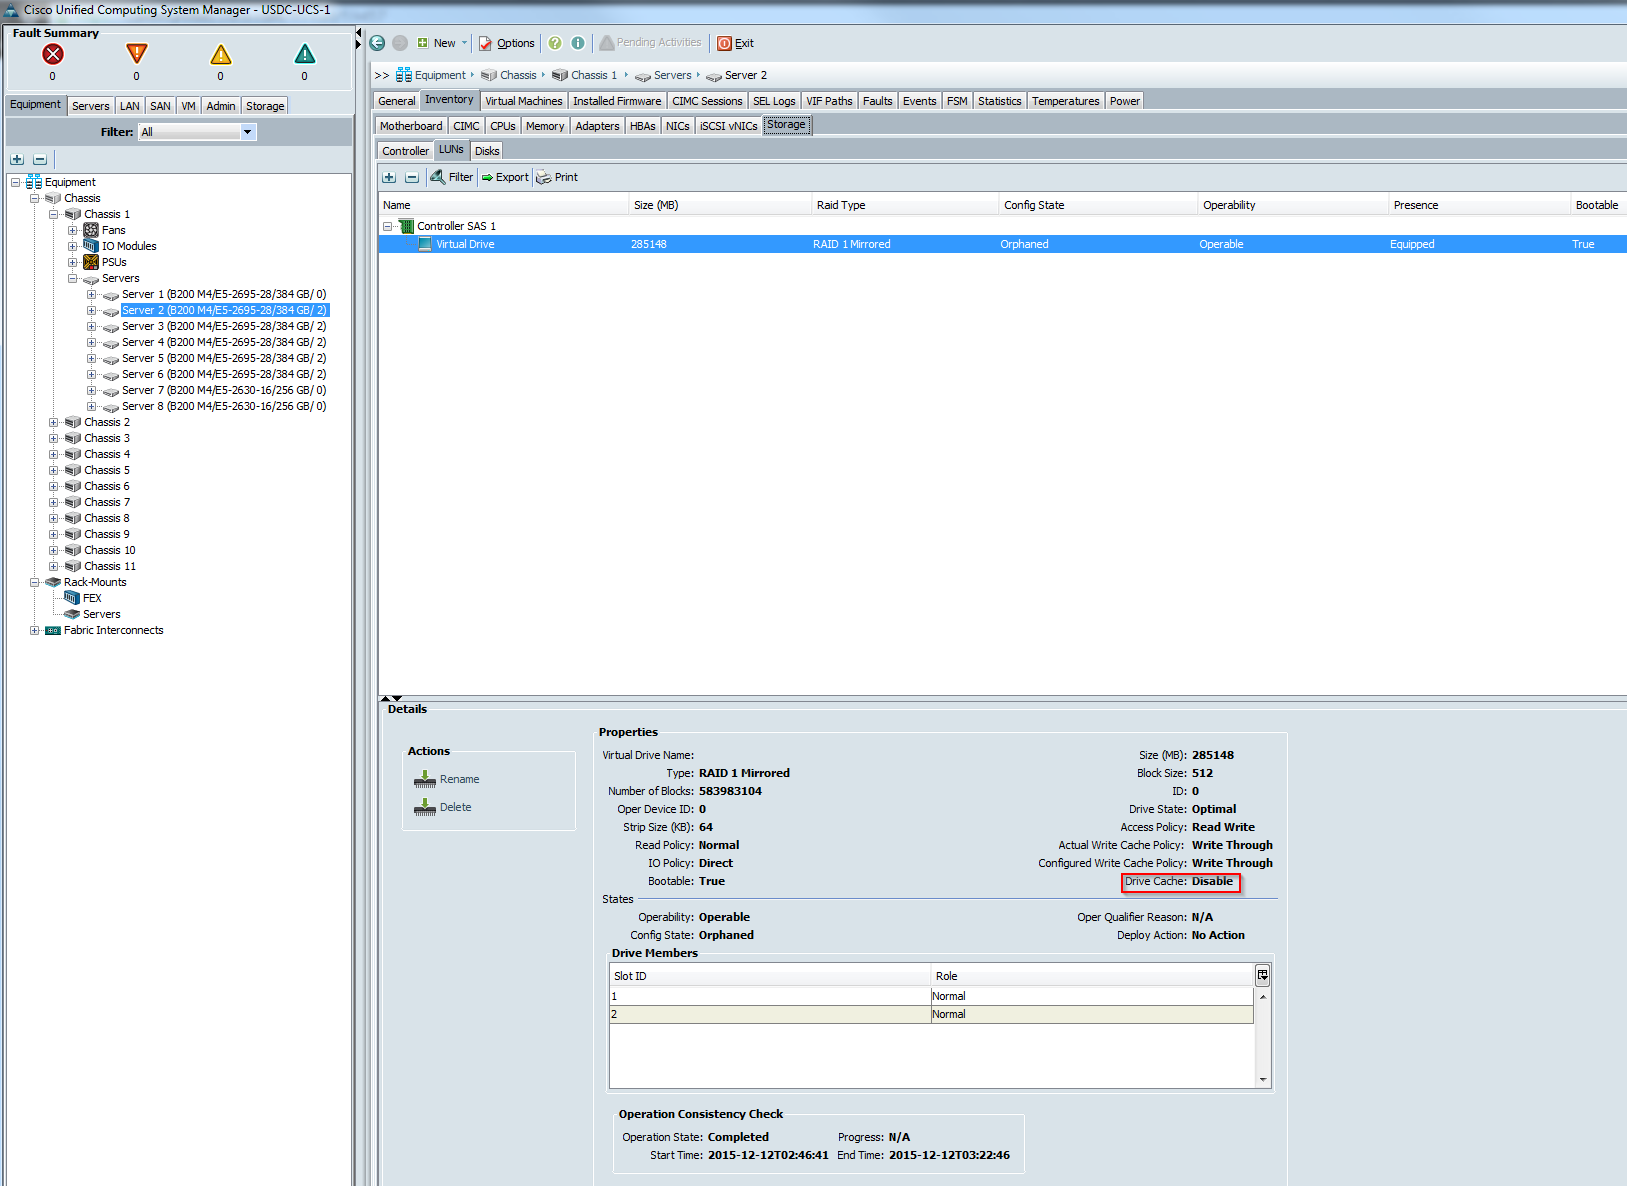The width and height of the screenshot is (1627, 1186).
Task: Expand Server 7 in the equipment tree
Action: tap(91, 390)
